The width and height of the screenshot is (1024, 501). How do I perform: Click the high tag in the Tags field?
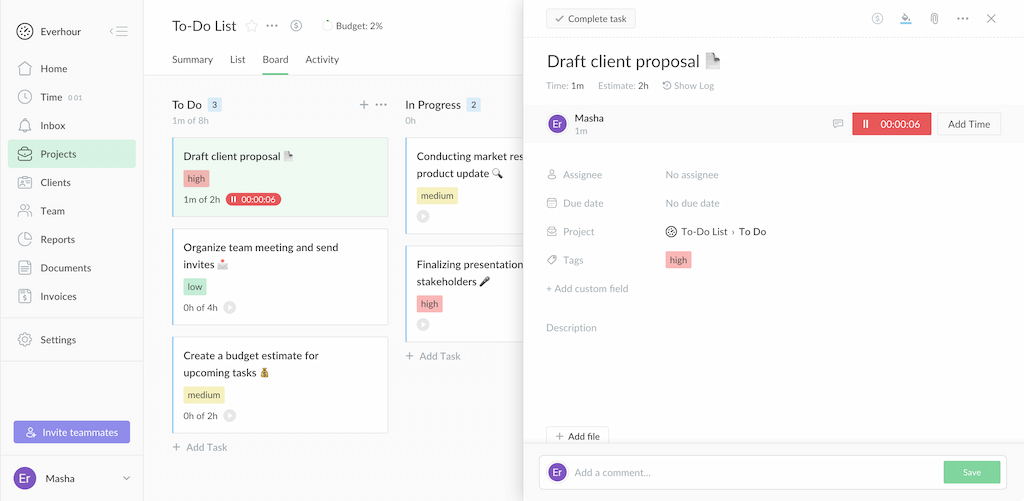tap(679, 260)
